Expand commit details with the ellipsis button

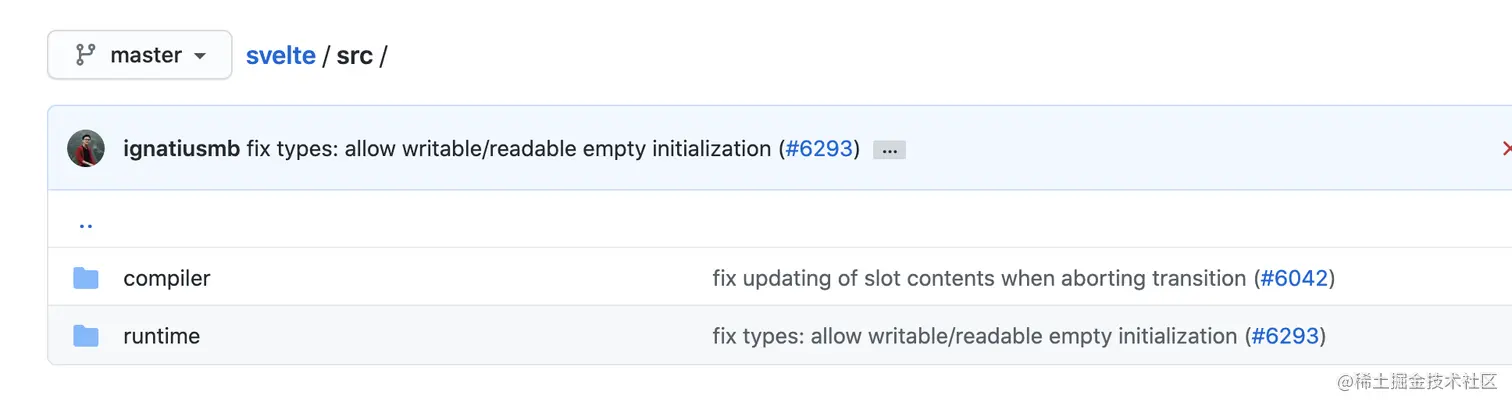pyautogui.click(x=889, y=150)
